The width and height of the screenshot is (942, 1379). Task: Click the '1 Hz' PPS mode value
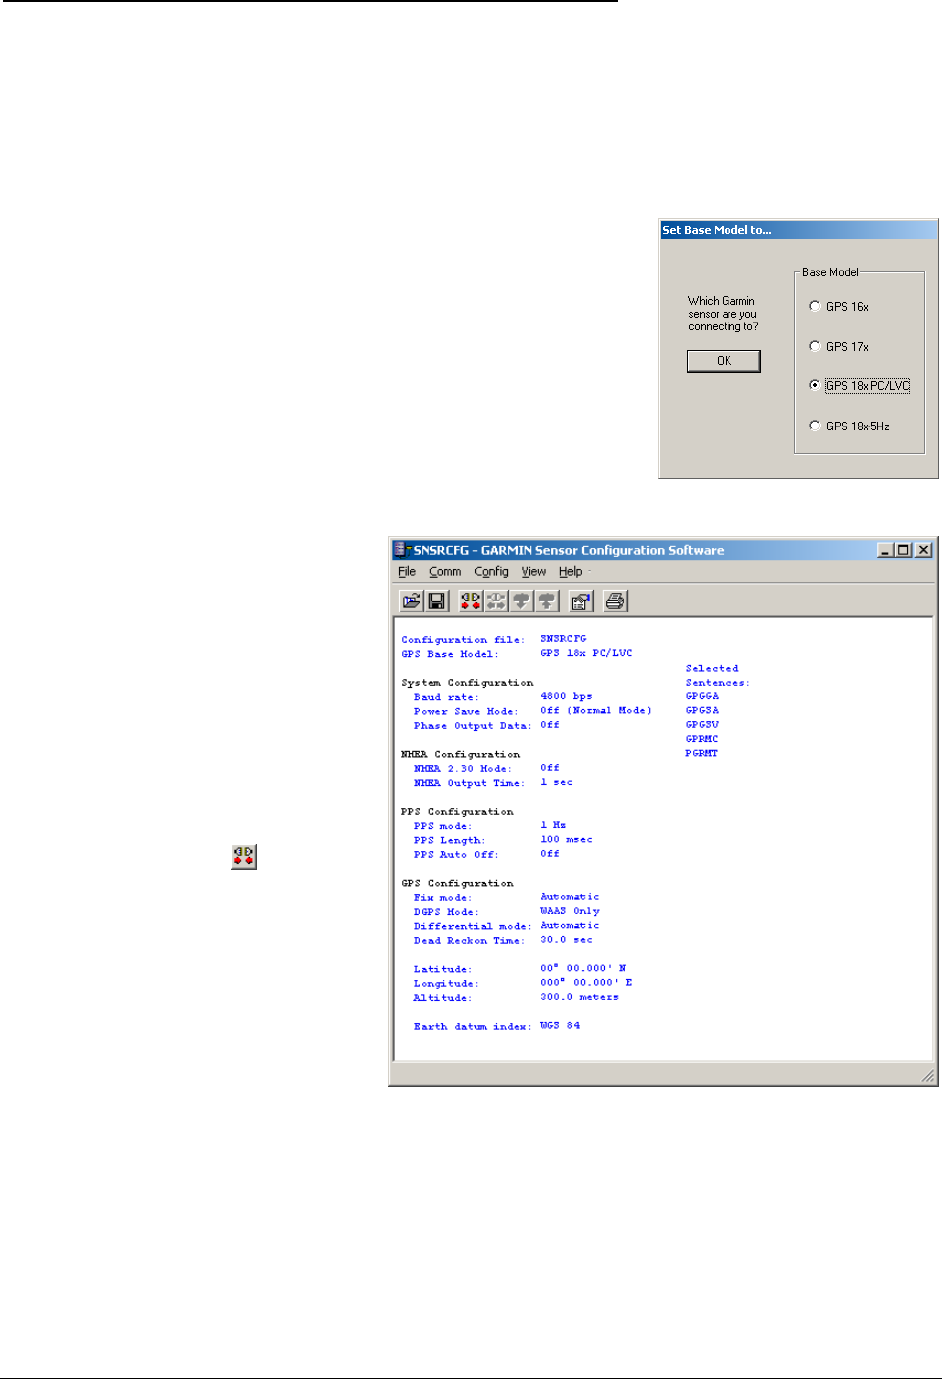(x=553, y=825)
